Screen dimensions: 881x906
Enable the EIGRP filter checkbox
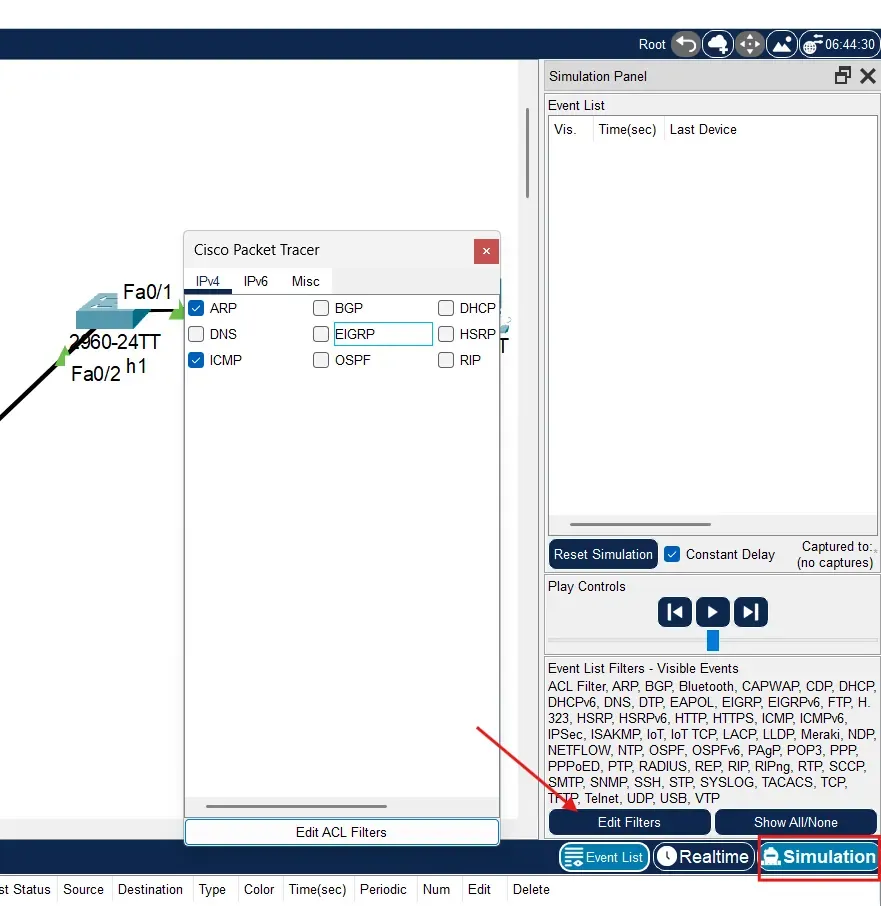click(x=321, y=334)
